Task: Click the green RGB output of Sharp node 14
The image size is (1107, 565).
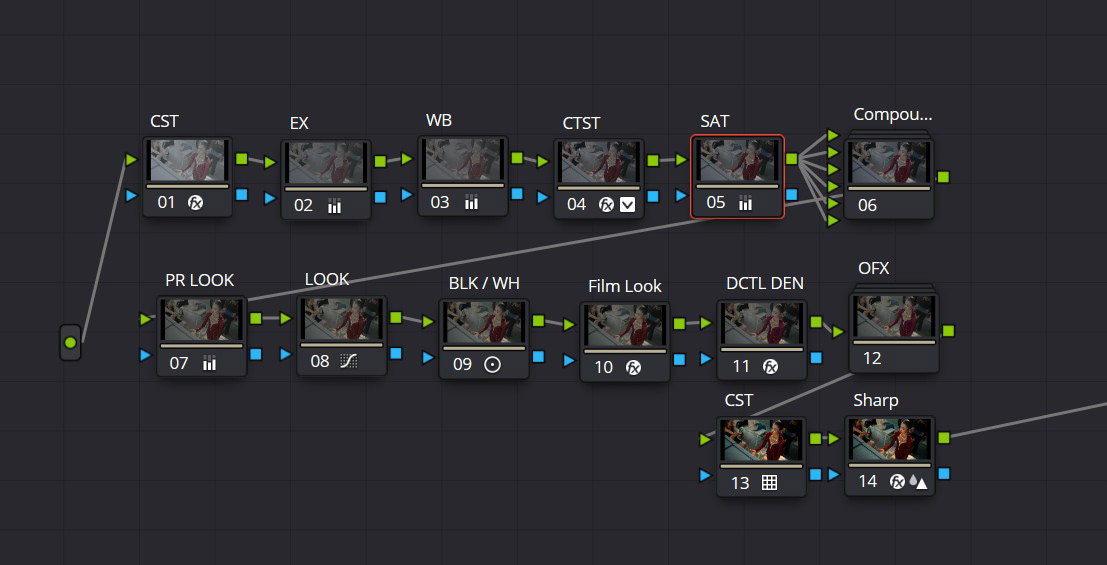Action: [944, 438]
